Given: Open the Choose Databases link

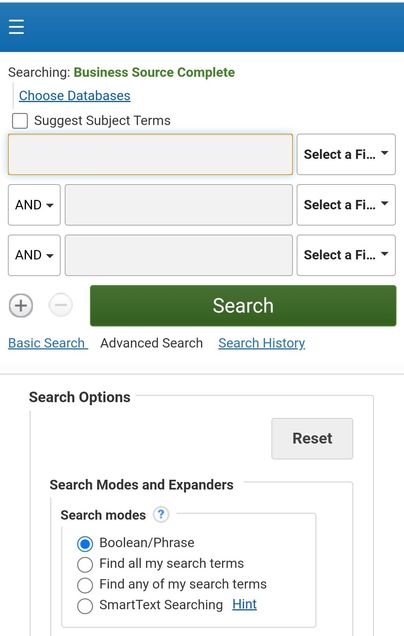Looking at the screenshot, I should click(75, 96).
